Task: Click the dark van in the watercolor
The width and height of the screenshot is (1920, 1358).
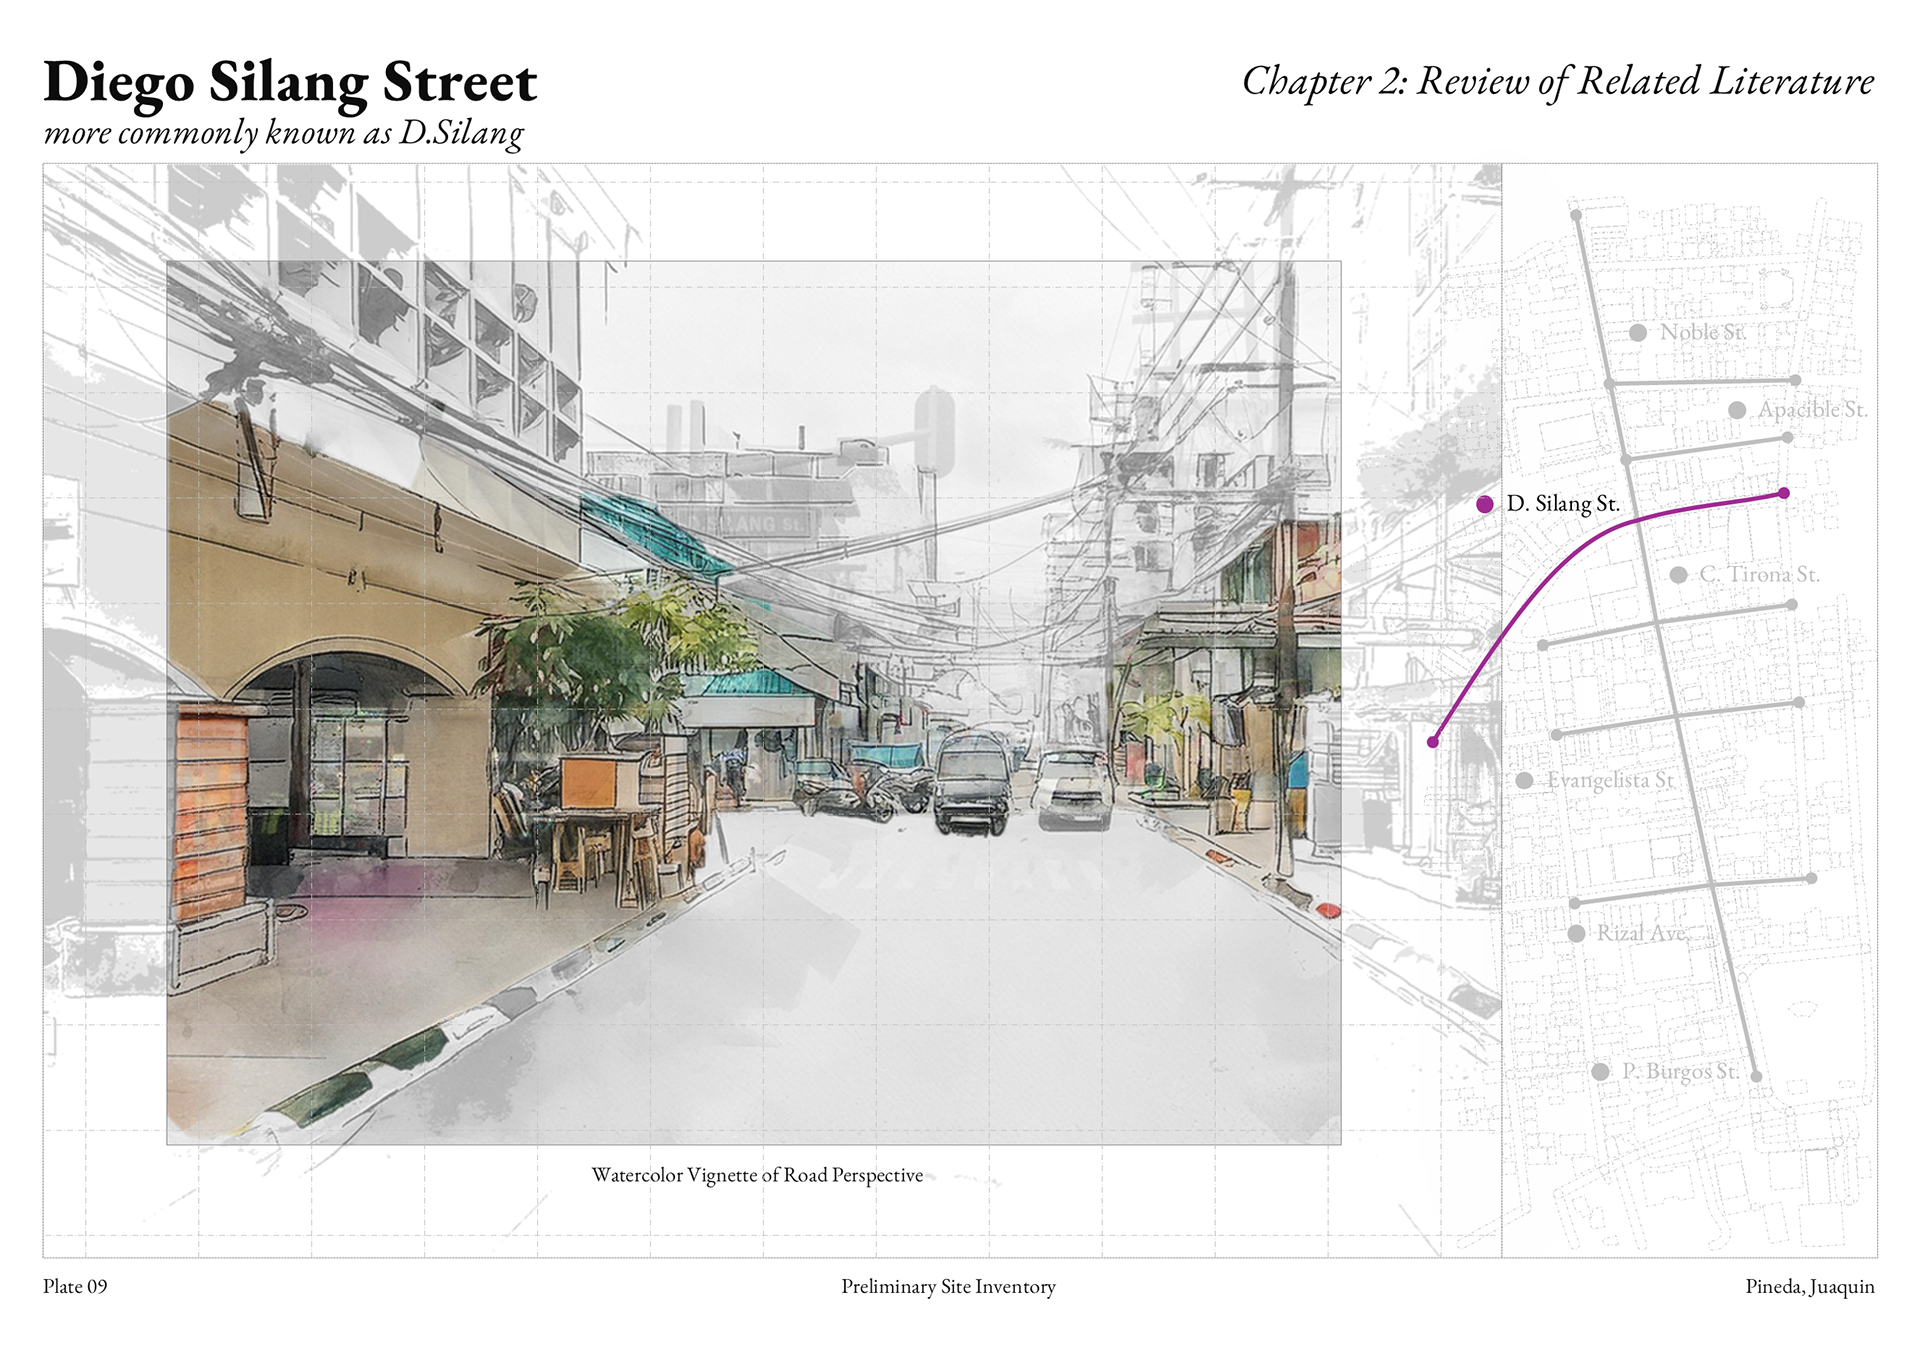Action: click(x=970, y=783)
